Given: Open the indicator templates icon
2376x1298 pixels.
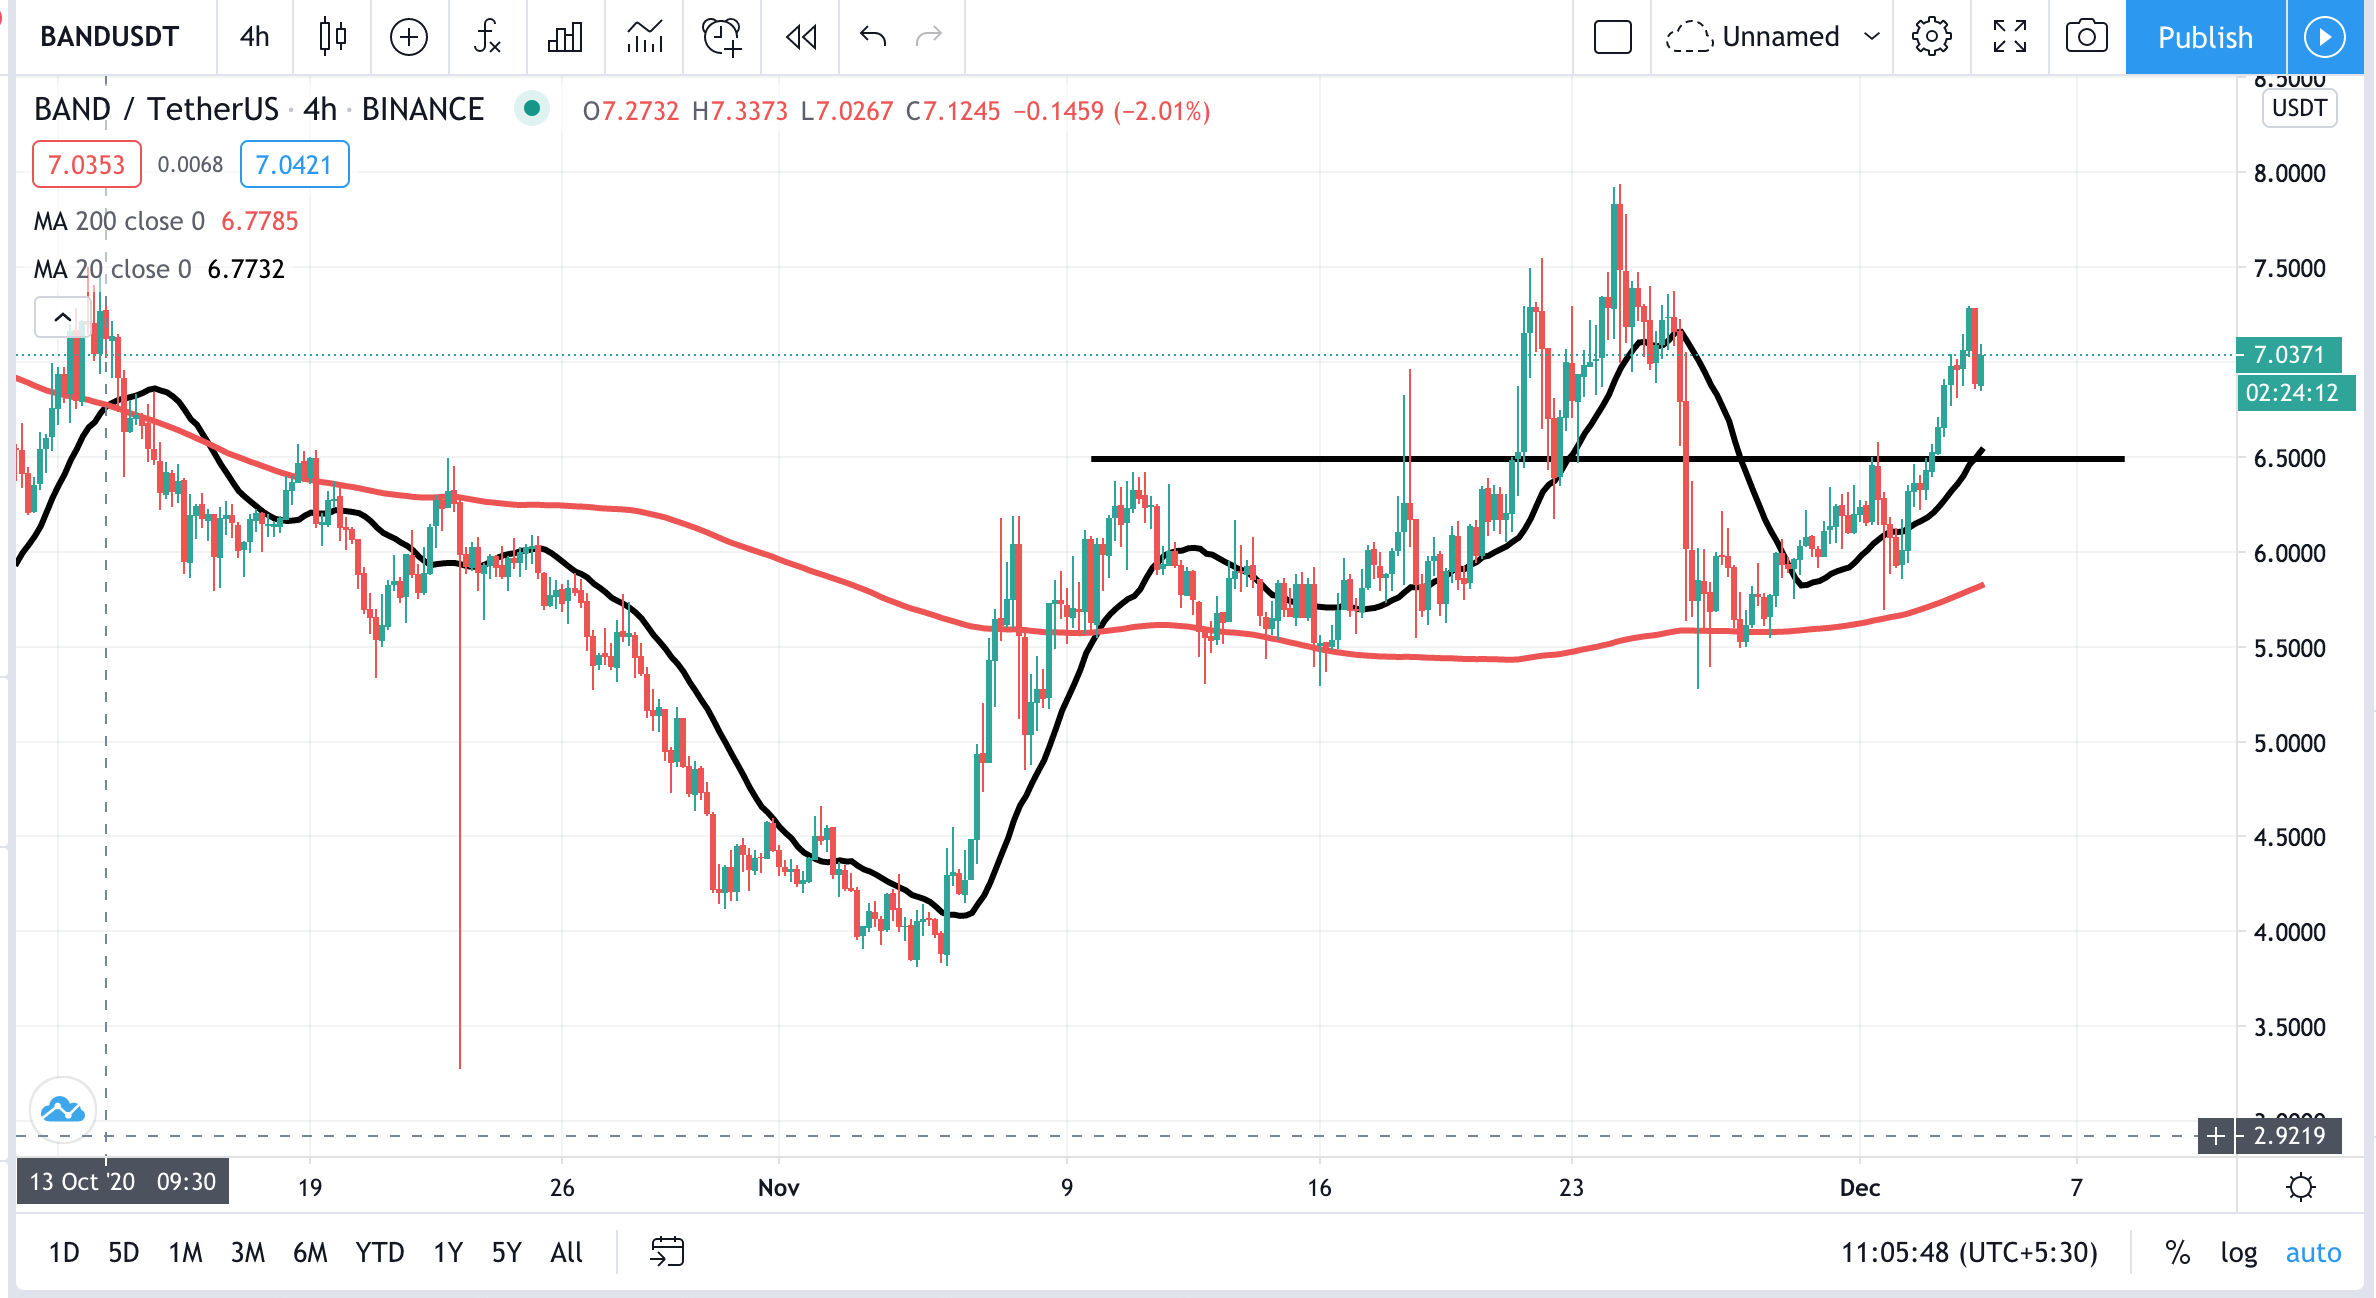Looking at the screenshot, I should 645,37.
